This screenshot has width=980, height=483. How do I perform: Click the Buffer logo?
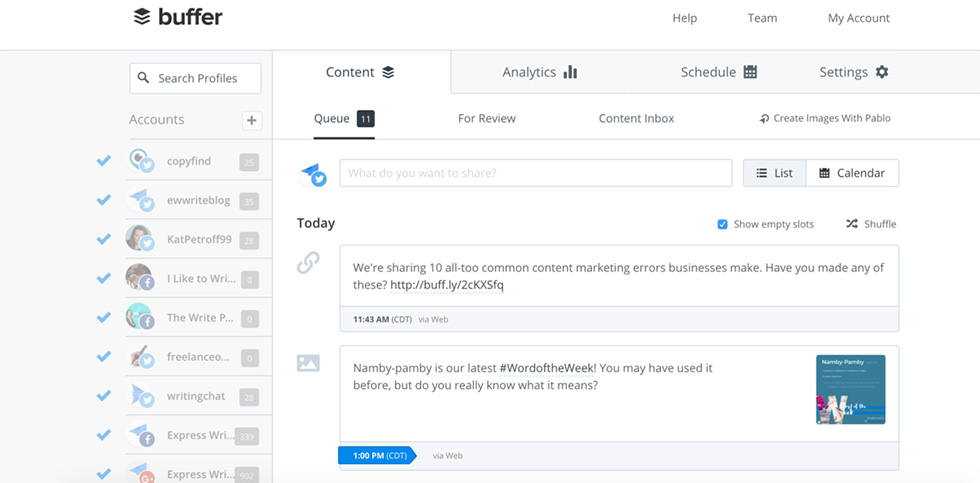point(178,17)
